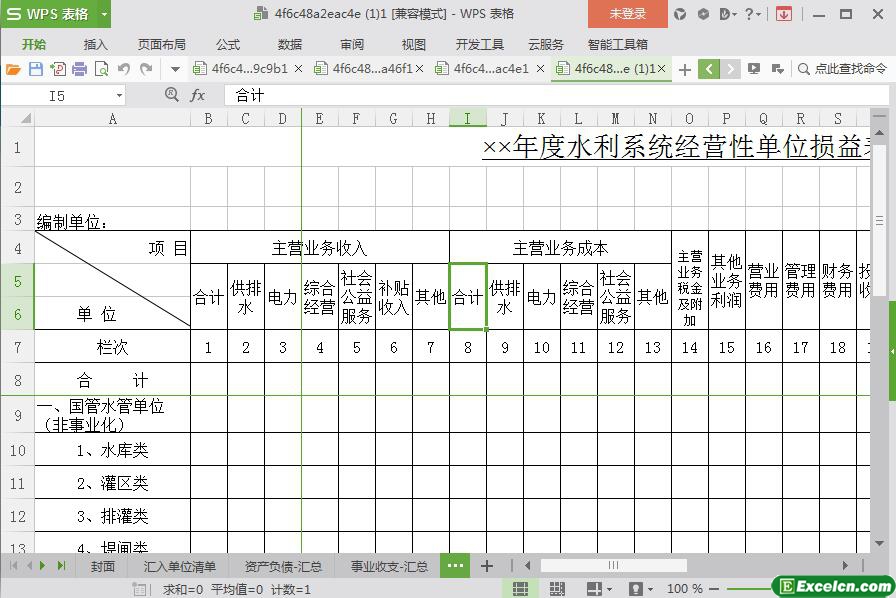The width and height of the screenshot is (896, 598).
Task: Click the select-all corner triangle
Action: pos(25,118)
